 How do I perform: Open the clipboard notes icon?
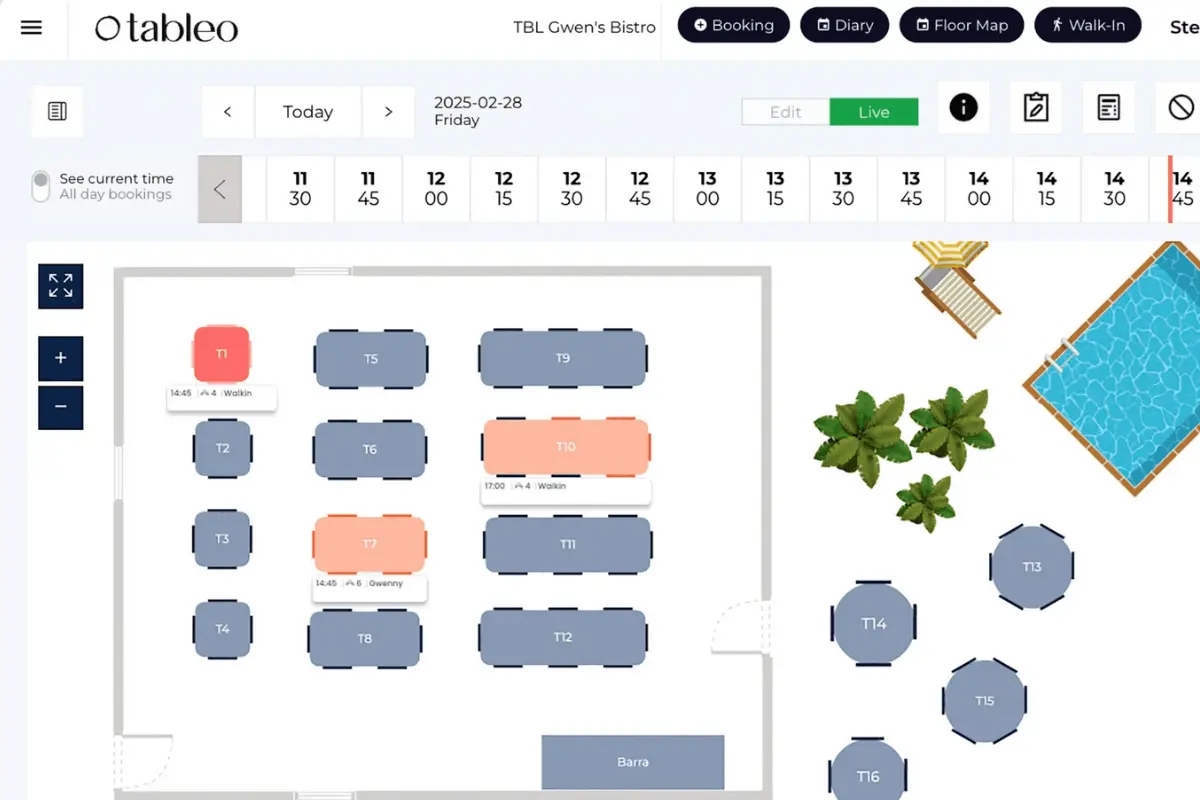click(x=1036, y=107)
